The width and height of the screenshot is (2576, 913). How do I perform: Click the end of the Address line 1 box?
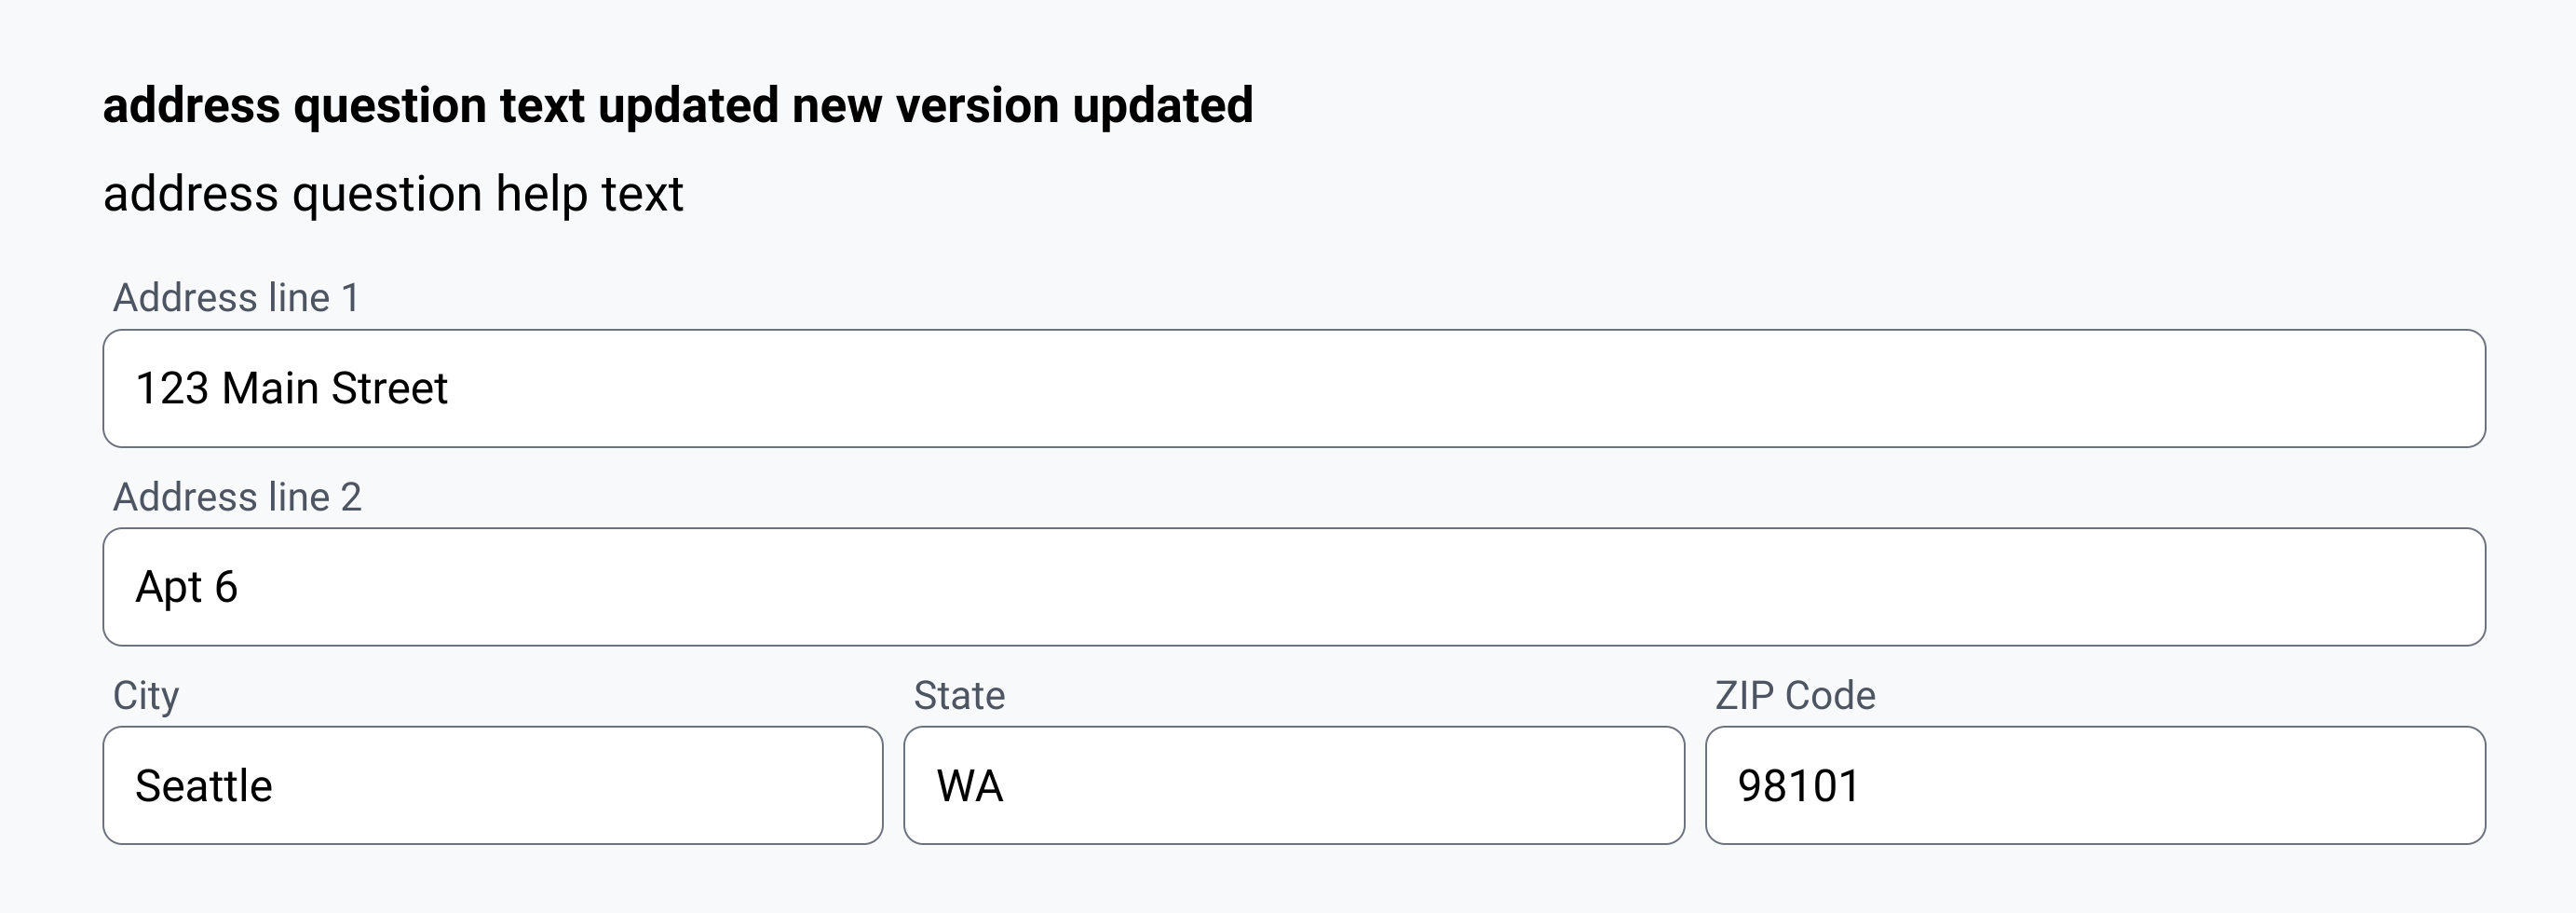click(2400, 388)
